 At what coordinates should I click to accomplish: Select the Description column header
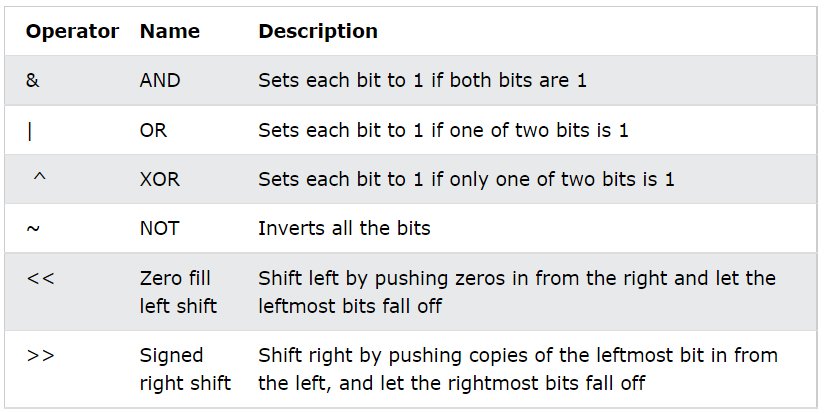(317, 31)
